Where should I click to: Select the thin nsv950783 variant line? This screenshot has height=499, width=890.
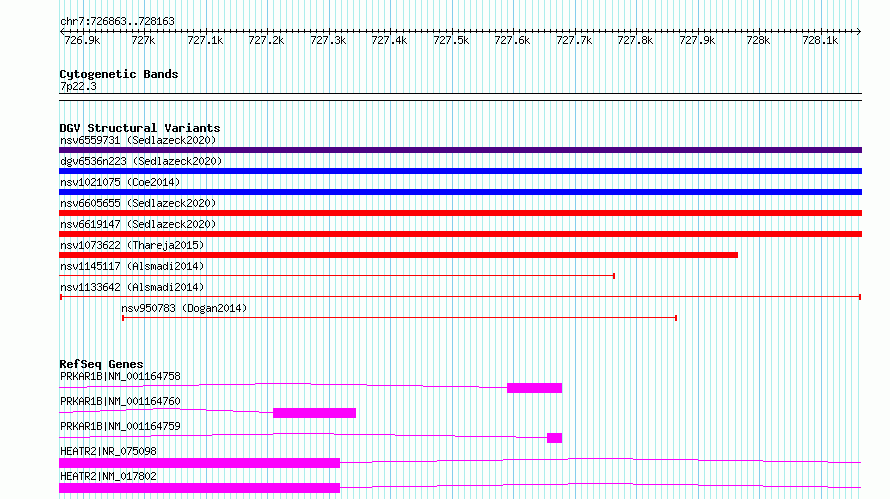click(399, 318)
